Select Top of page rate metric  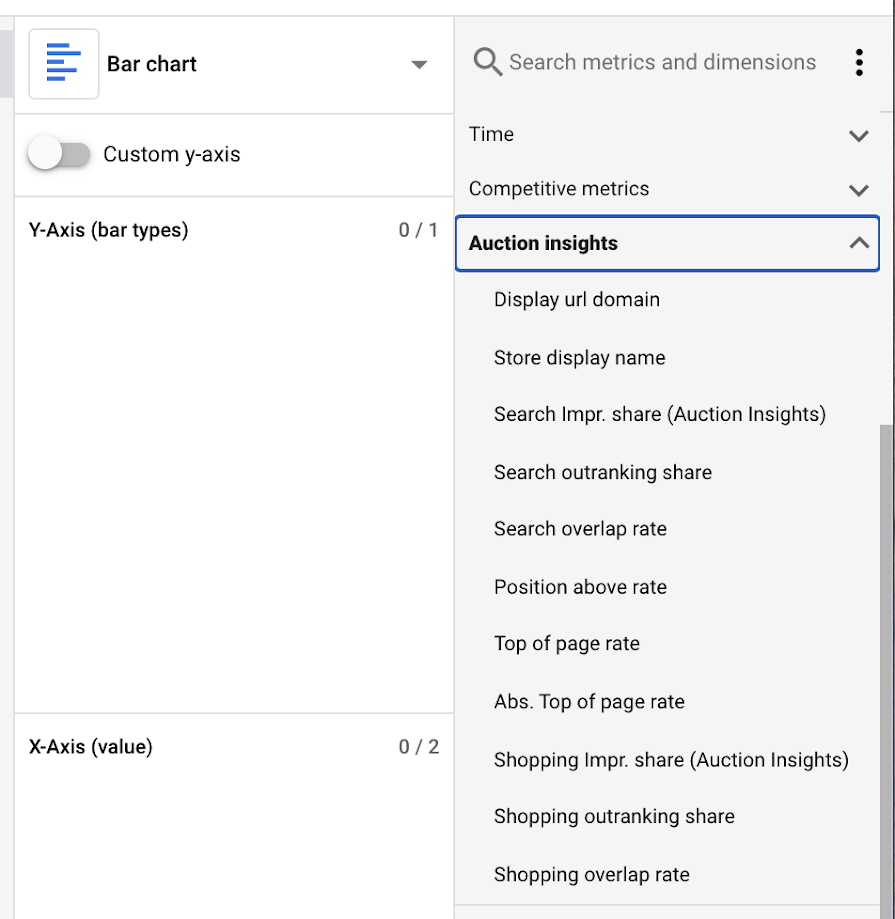(x=567, y=644)
